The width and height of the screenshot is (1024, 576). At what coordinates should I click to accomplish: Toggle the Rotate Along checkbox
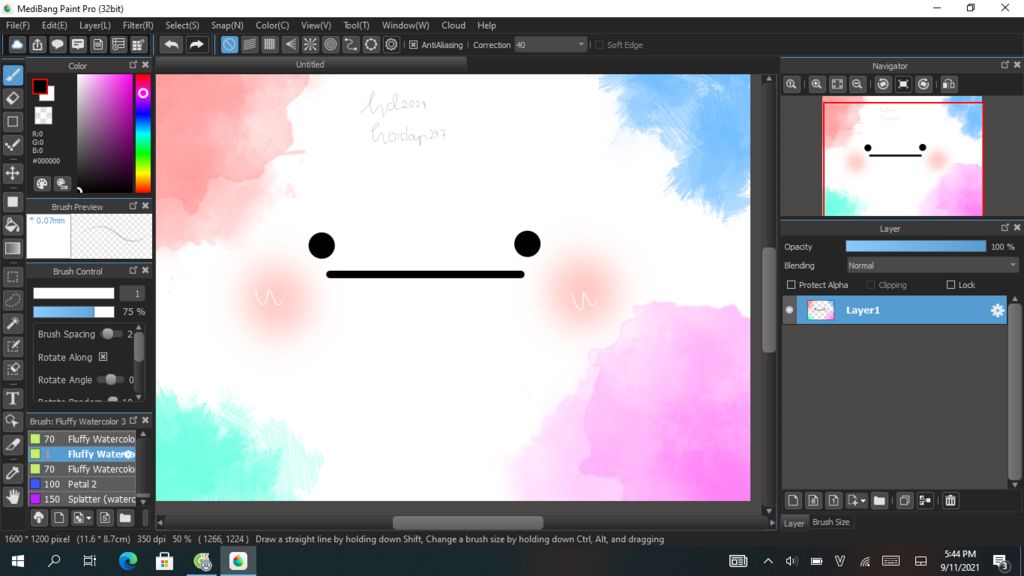103,357
